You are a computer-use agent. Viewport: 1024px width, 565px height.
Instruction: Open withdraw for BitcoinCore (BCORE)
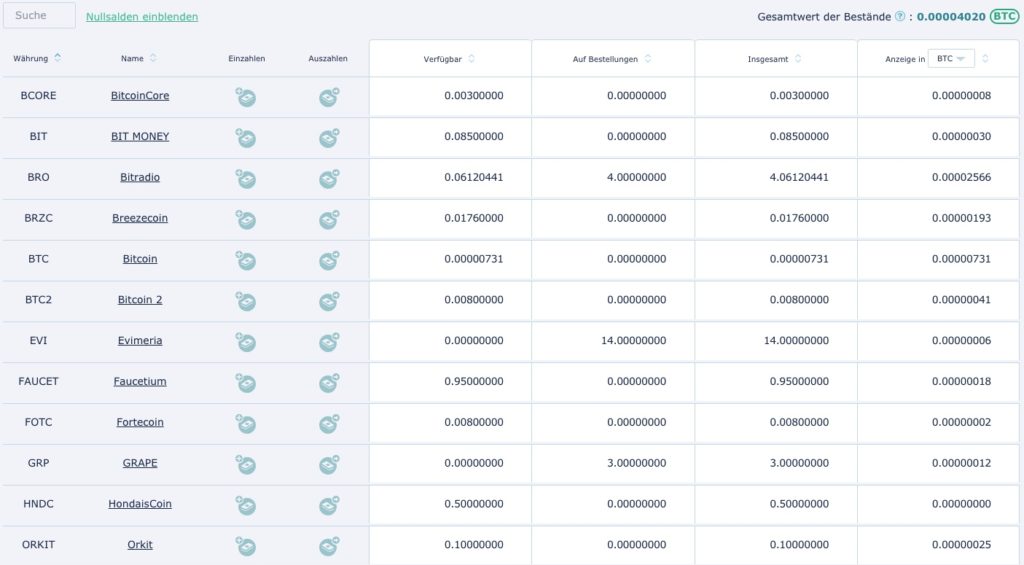tap(329, 97)
